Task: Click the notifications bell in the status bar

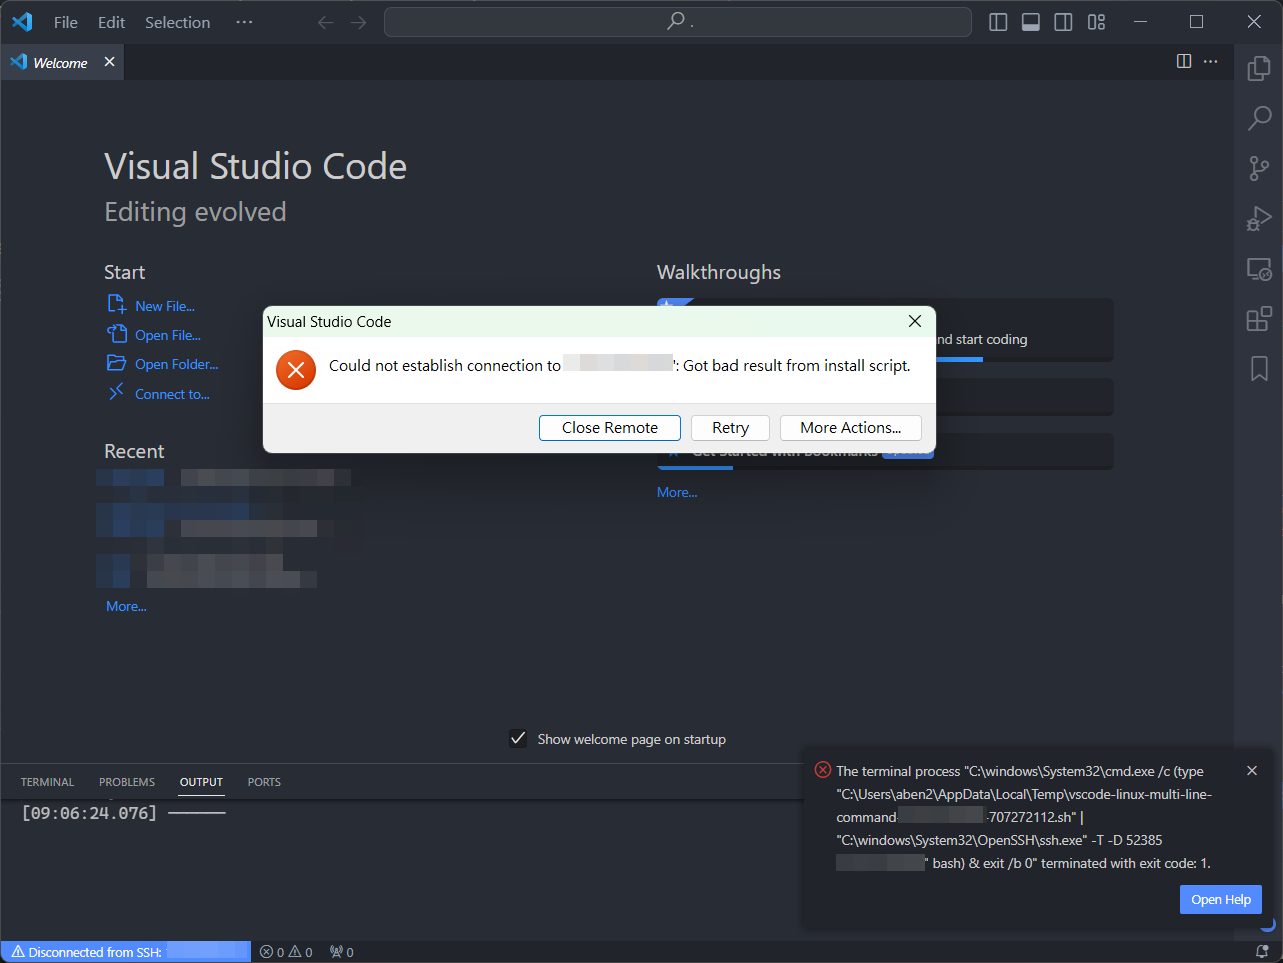Action: (x=1262, y=952)
